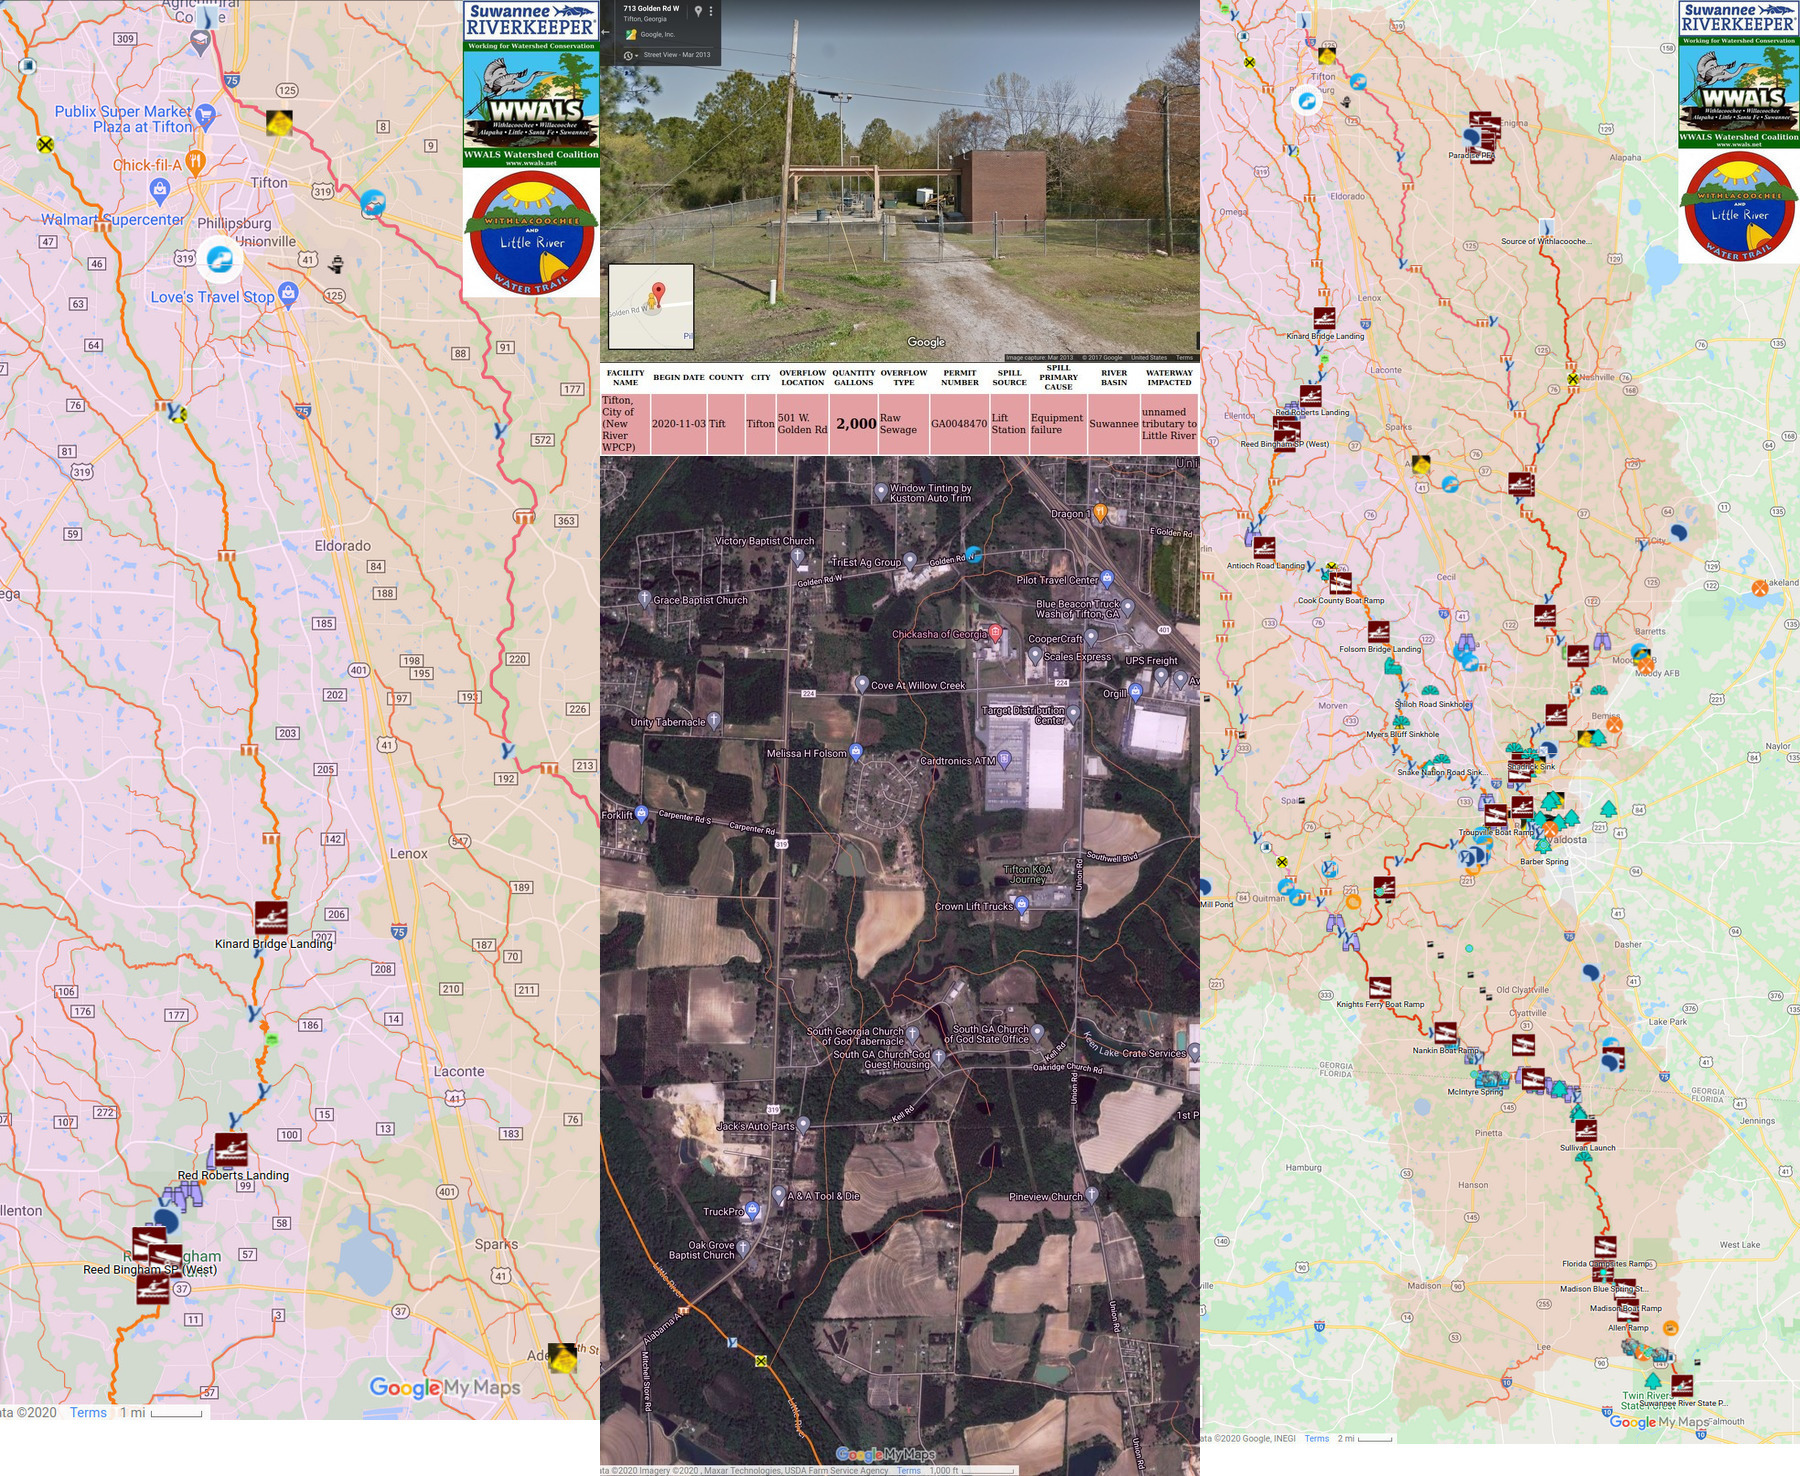1800x1476 pixels.
Task: Click the Jack's Auto Parts marker
Action: coord(803,1125)
